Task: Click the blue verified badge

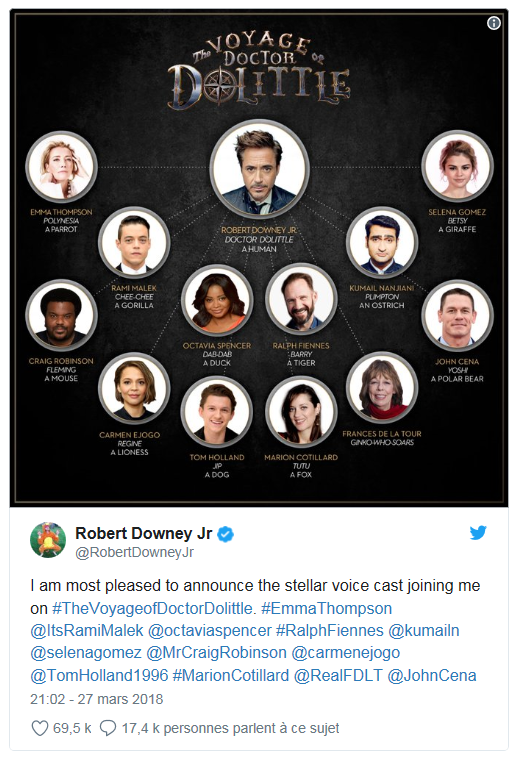Action: pos(225,534)
